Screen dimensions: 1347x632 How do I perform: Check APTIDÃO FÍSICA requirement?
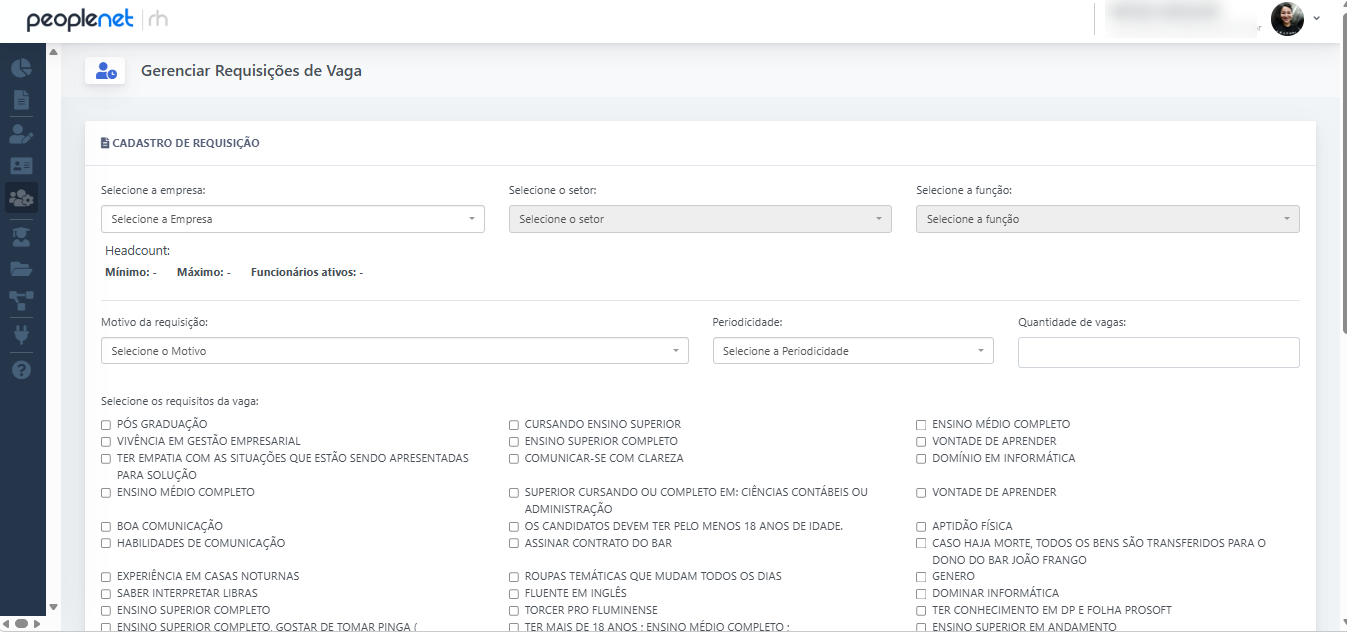(921, 527)
